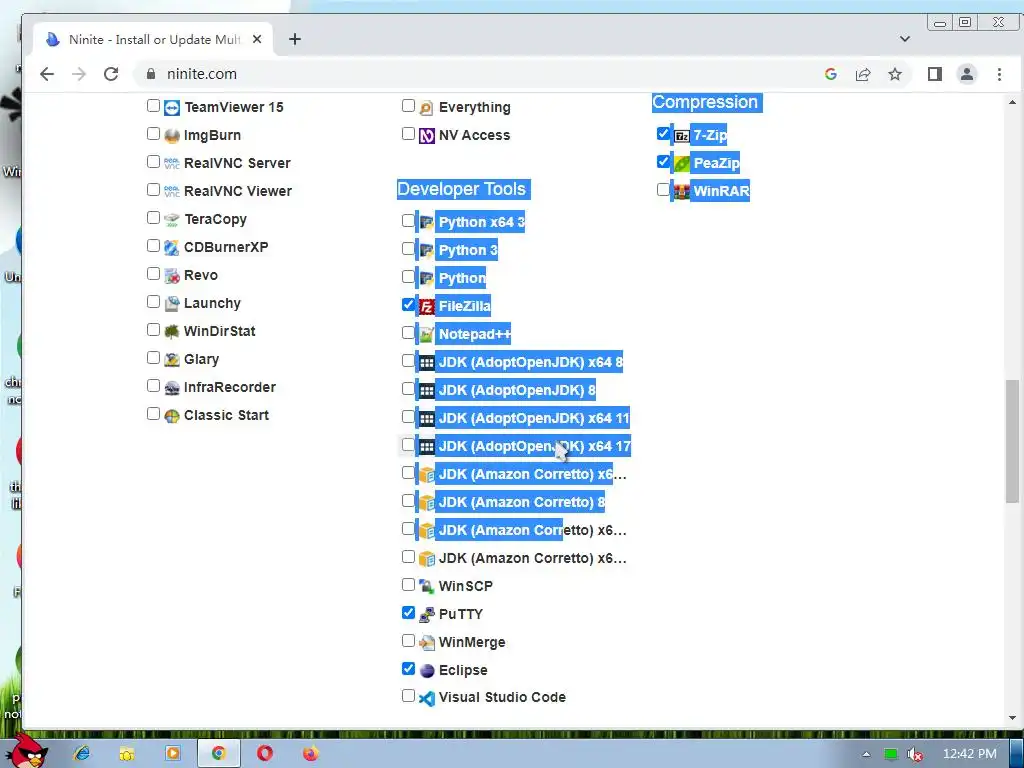Click the FileZilla red icon

426,306
